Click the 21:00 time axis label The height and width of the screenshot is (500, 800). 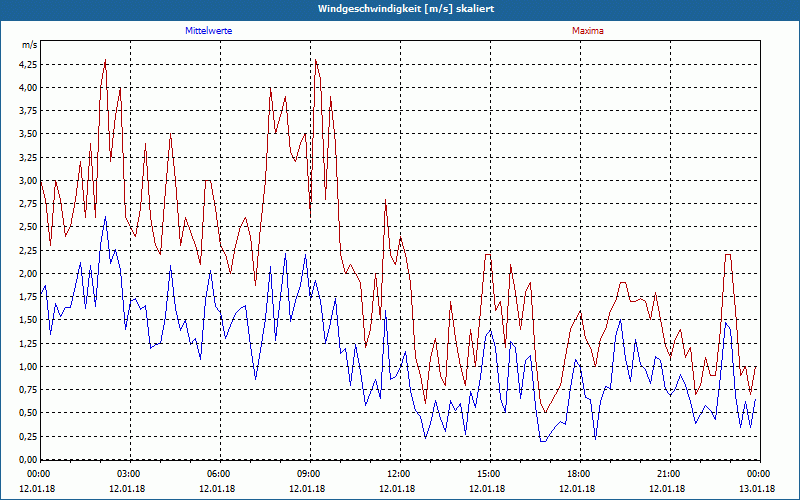[x=670, y=474]
